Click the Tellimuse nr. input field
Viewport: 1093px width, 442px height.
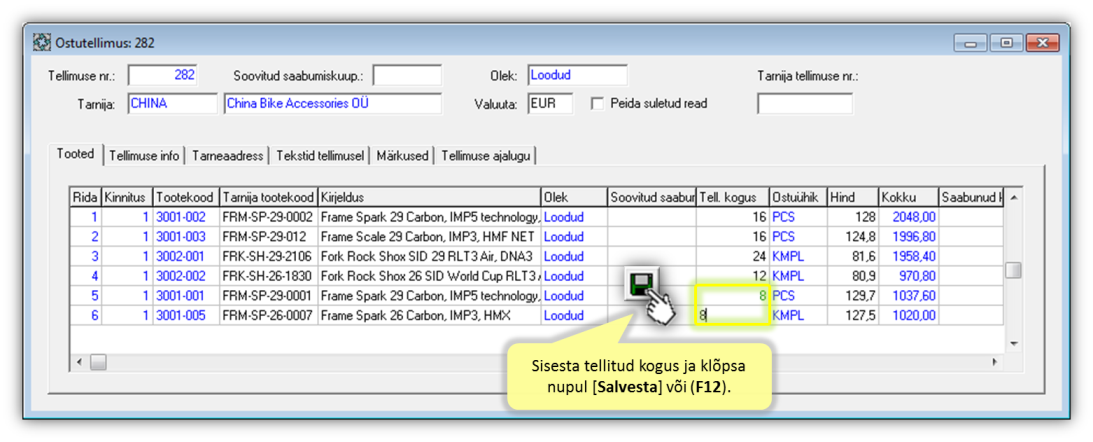click(x=163, y=75)
